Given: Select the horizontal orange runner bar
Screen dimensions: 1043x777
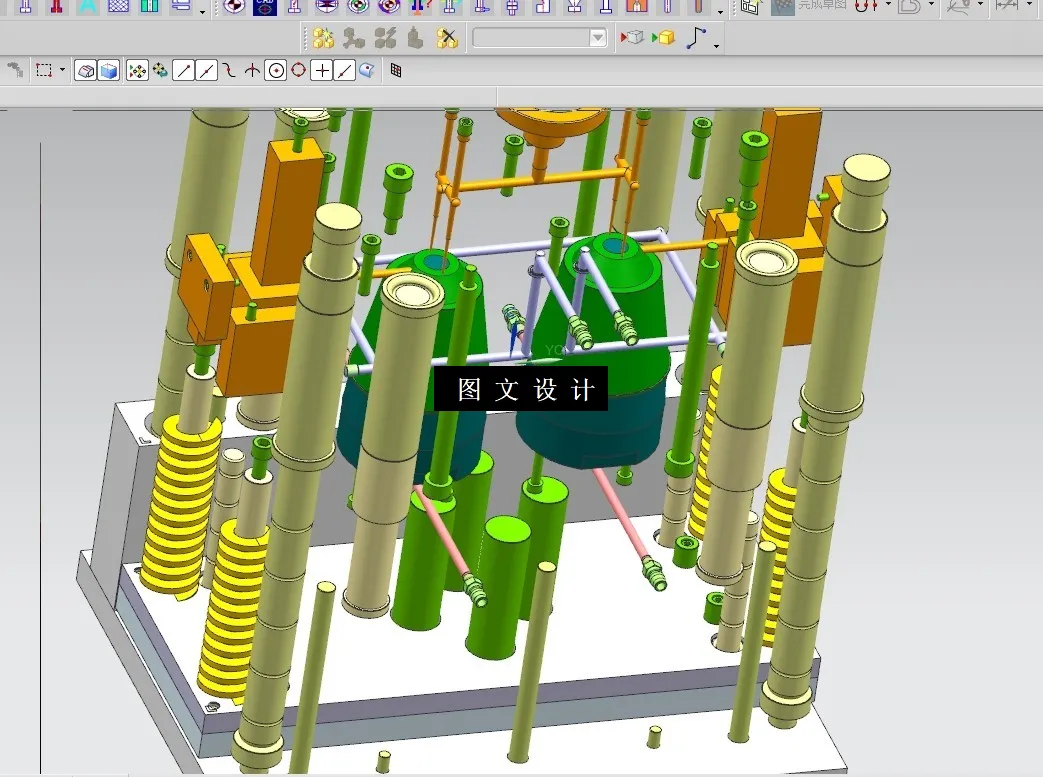Looking at the screenshot, I should tap(539, 179).
